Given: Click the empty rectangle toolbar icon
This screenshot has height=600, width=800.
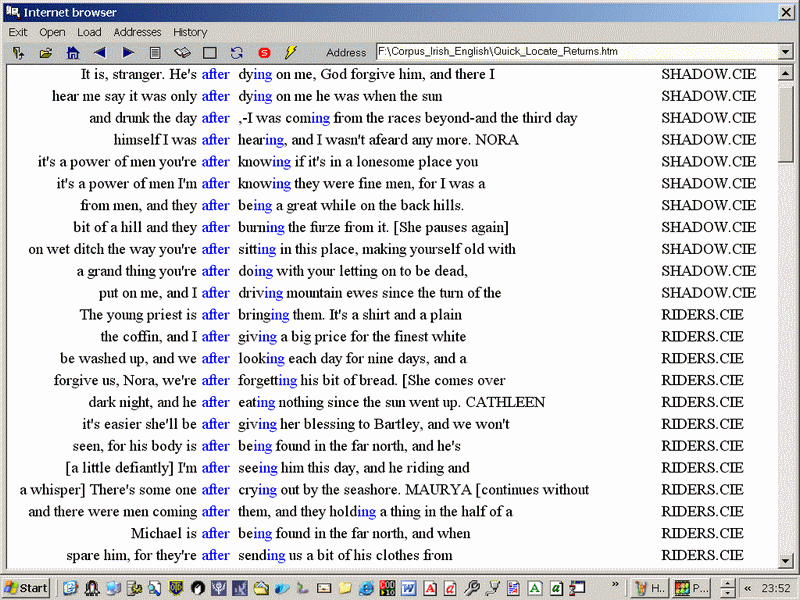Looking at the screenshot, I should point(210,52).
